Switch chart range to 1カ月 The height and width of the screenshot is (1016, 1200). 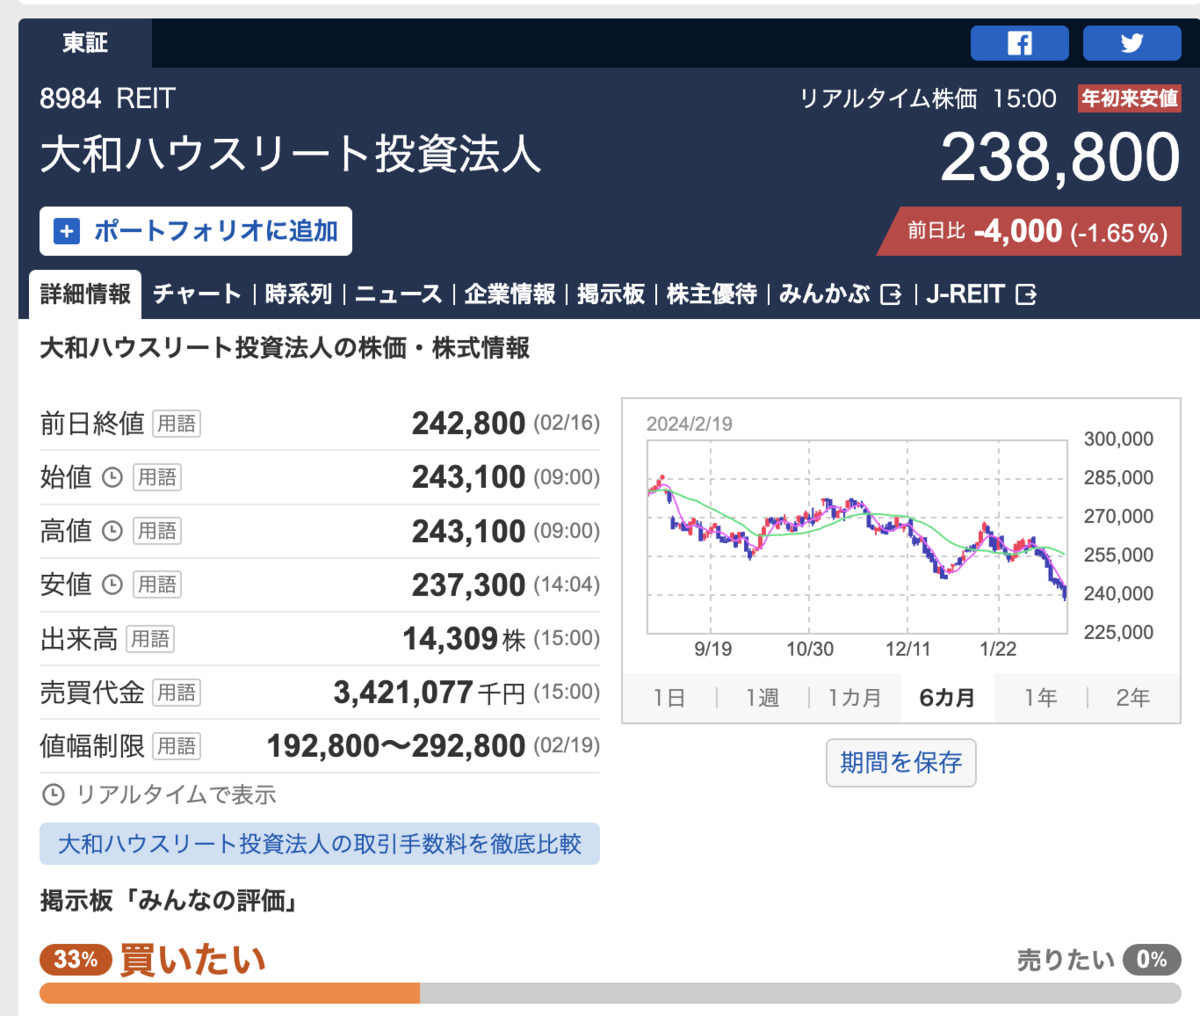[855, 697]
